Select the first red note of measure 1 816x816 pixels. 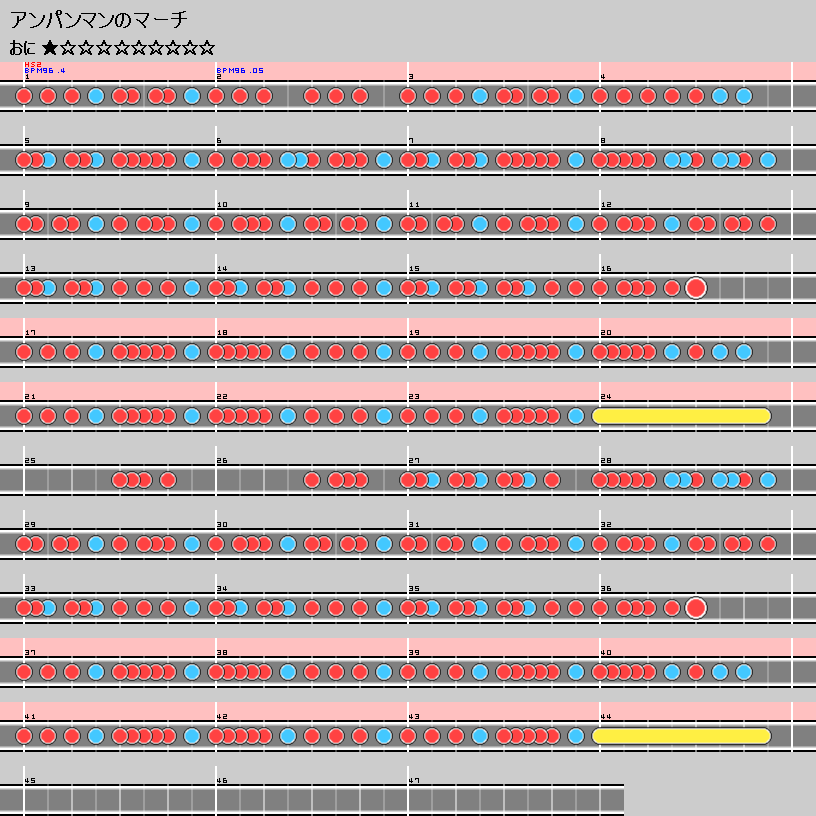[x=24, y=96]
